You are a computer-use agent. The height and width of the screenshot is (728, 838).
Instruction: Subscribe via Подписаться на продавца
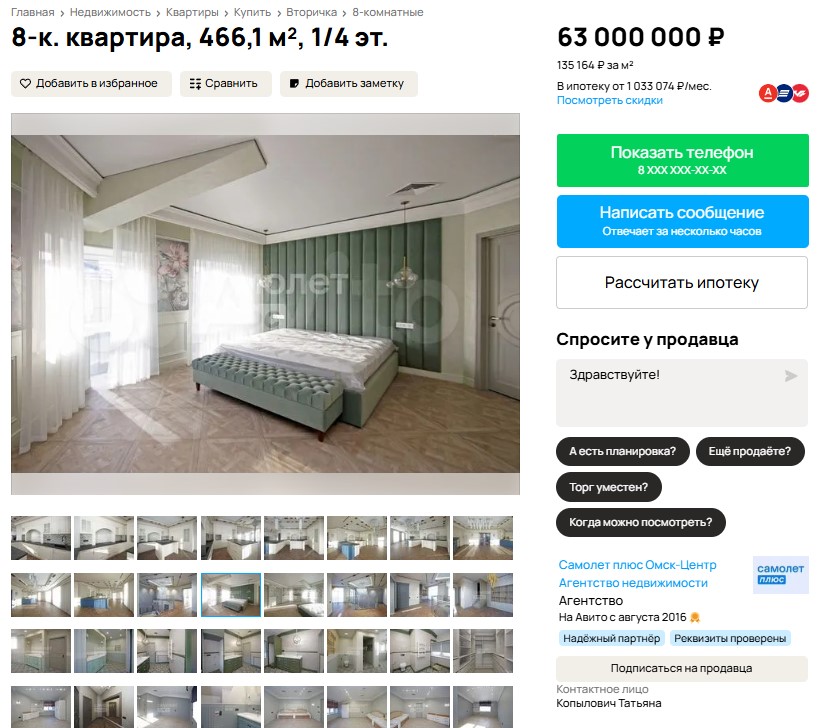tap(682, 668)
